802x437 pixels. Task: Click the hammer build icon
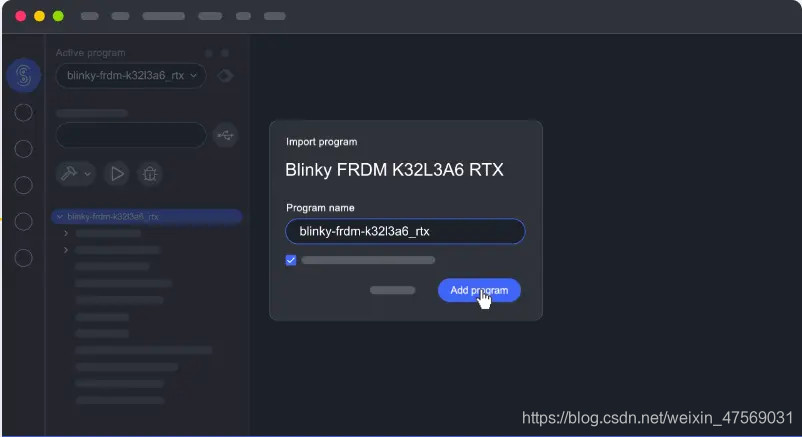69,173
